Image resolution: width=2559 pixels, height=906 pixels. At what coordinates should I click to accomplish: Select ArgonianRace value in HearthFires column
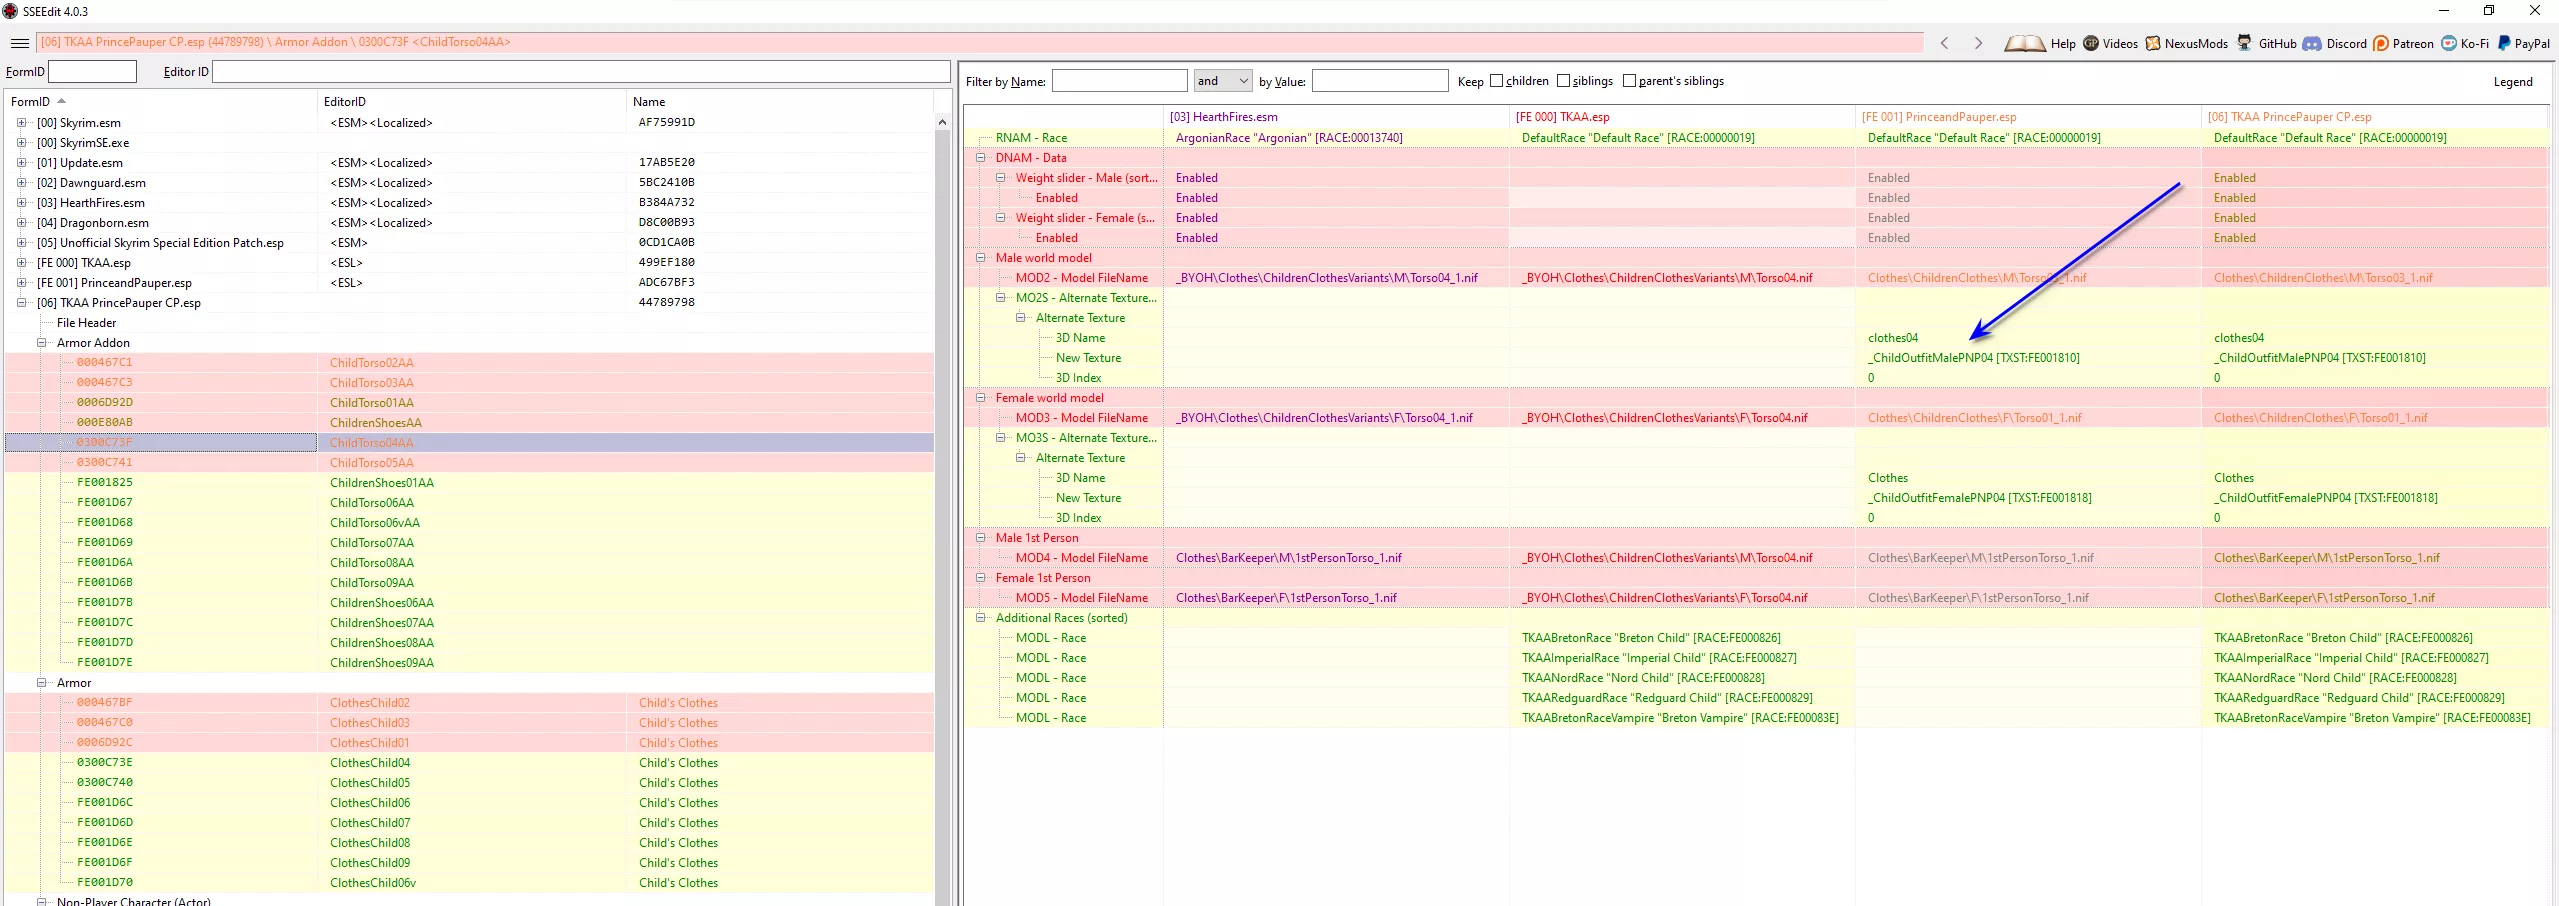pos(1289,138)
